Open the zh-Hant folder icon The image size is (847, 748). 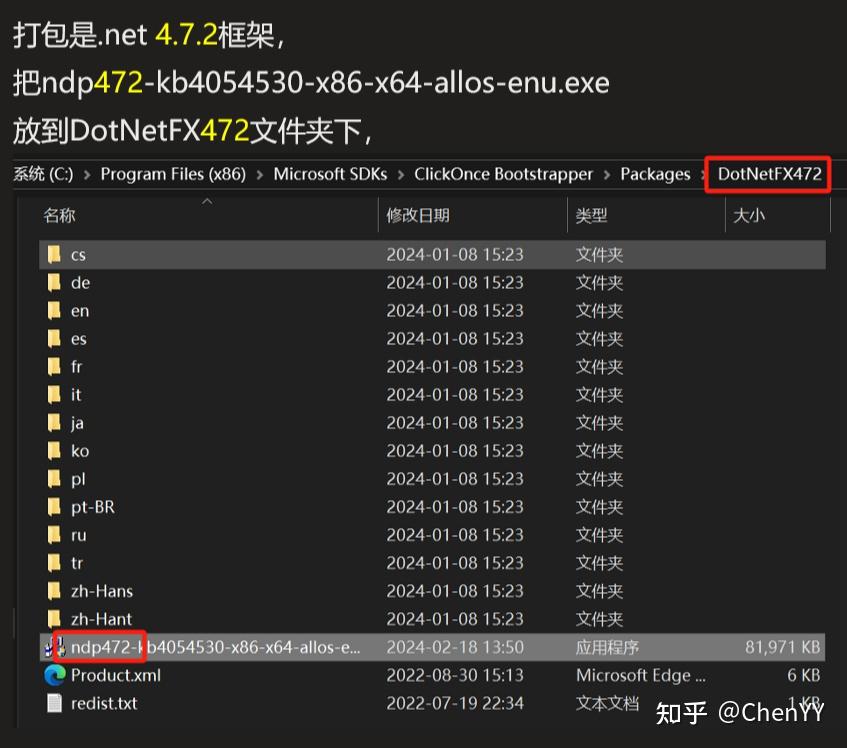pyautogui.click(x=55, y=619)
